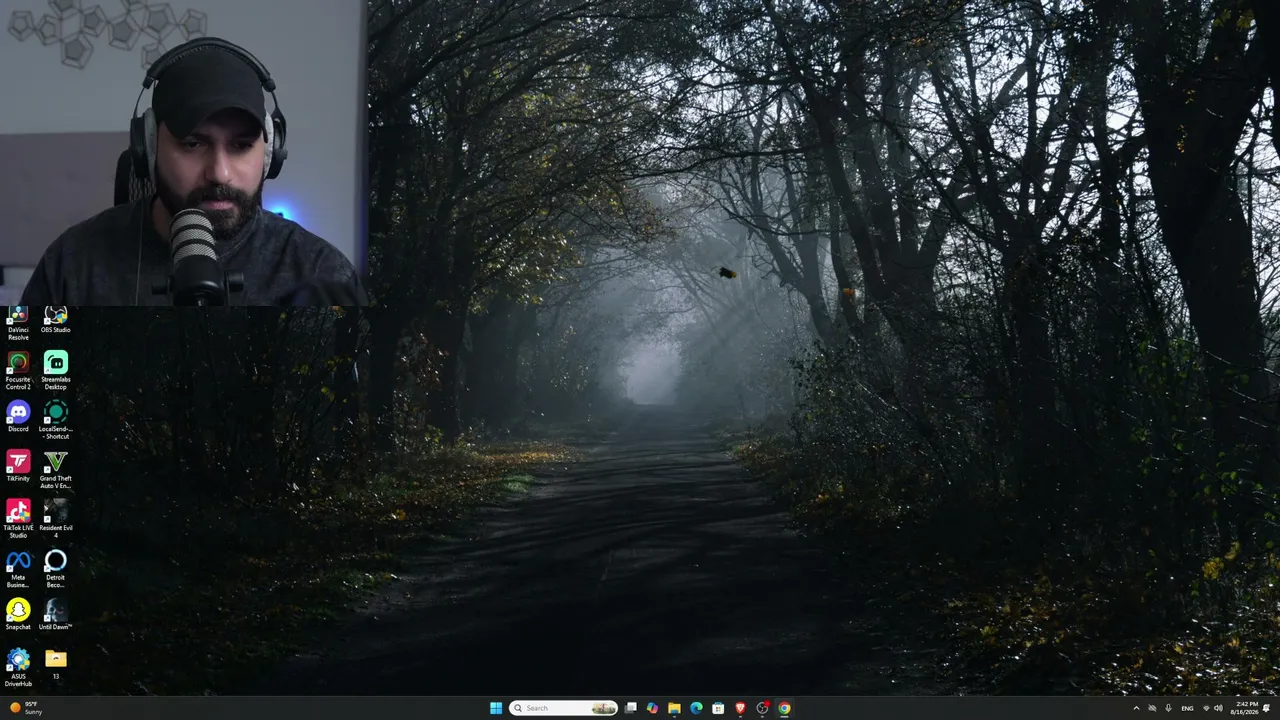Open File Explorer from the taskbar

coord(674,708)
